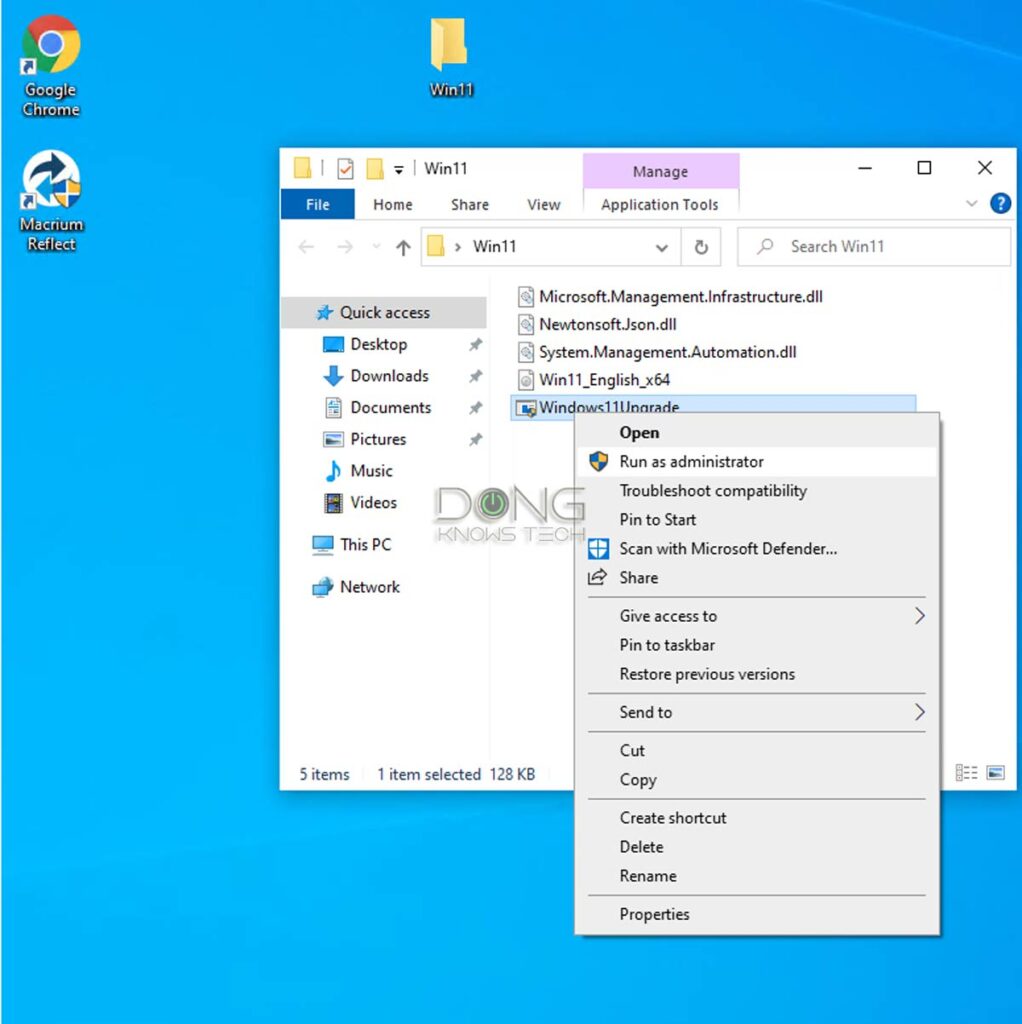Go forward with the Forward arrow
This screenshot has height=1024, width=1022.
(x=345, y=247)
